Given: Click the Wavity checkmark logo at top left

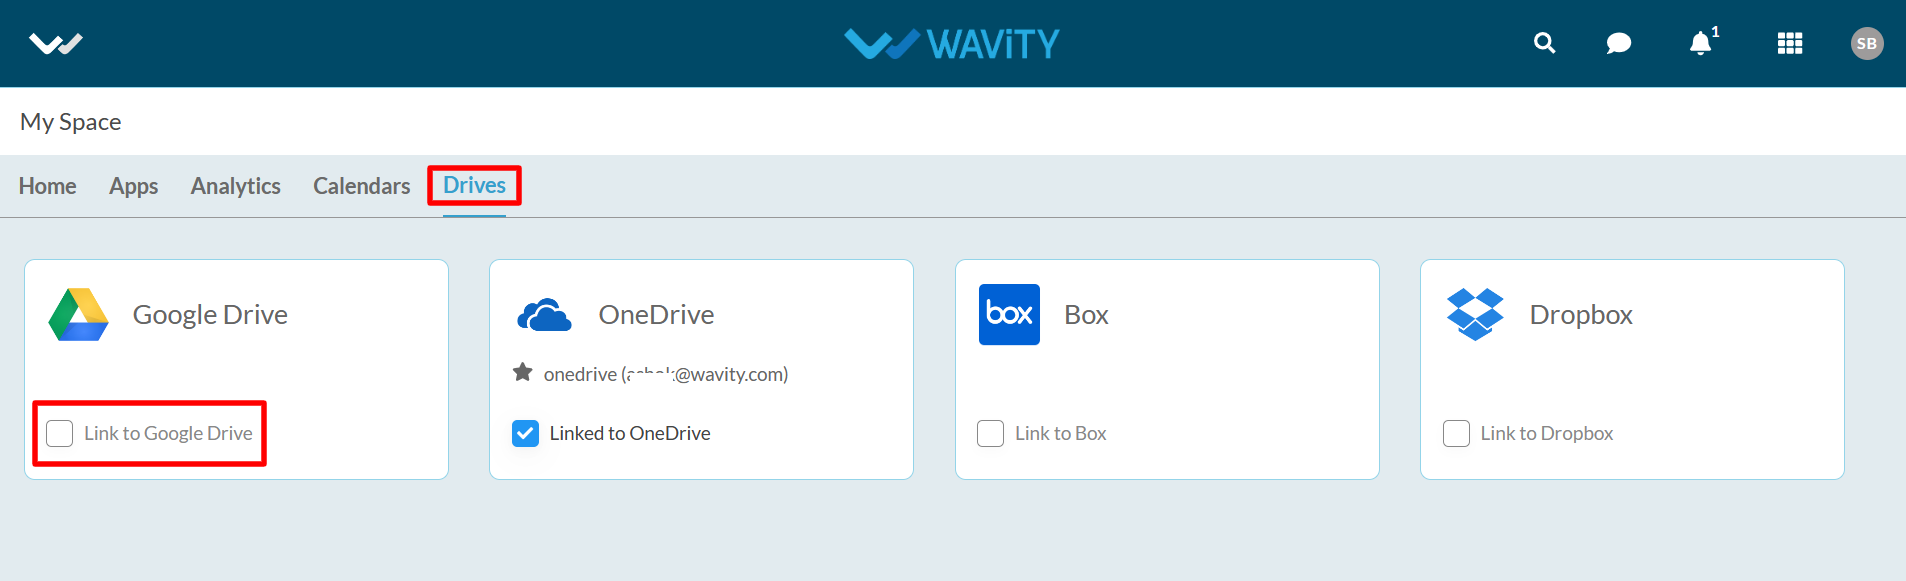Looking at the screenshot, I should click(56, 44).
